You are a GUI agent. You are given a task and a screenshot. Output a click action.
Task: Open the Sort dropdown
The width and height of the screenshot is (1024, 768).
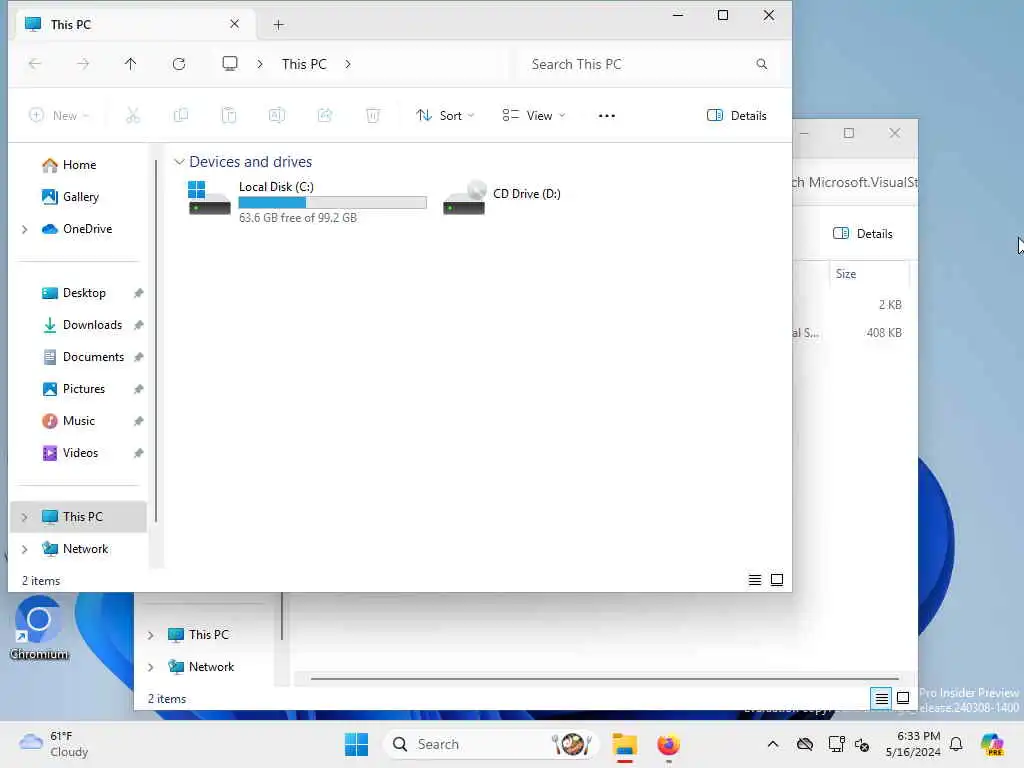pos(445,116)
